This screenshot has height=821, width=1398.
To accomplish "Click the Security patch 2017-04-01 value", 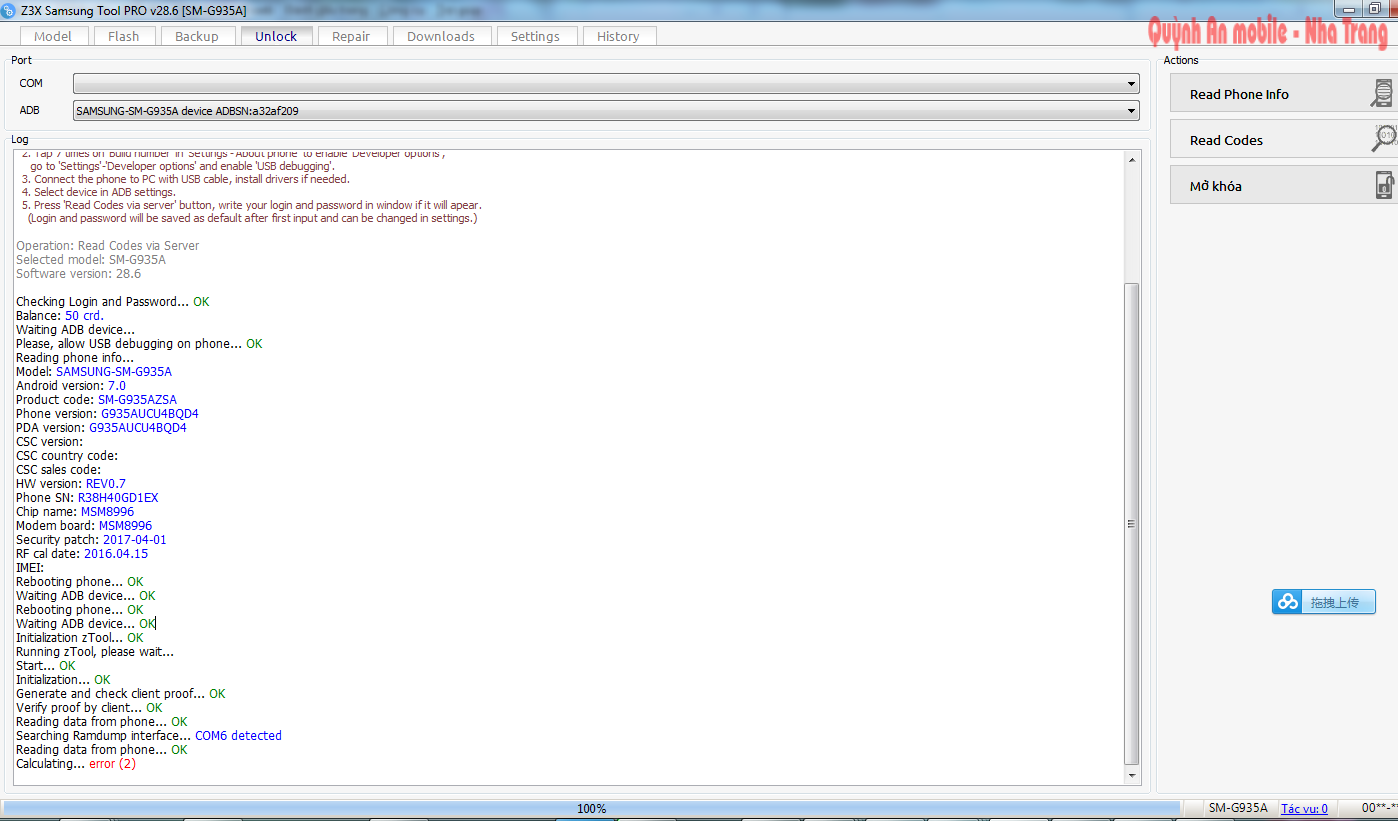I will point(135,540).
